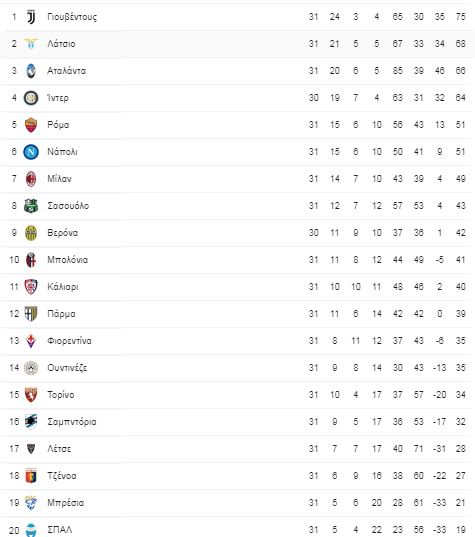Viewport: 475px width, 537px height.
Task: Click the Sassuolo green crest icon
Action: pyautogui.click(x=31, y=206)
